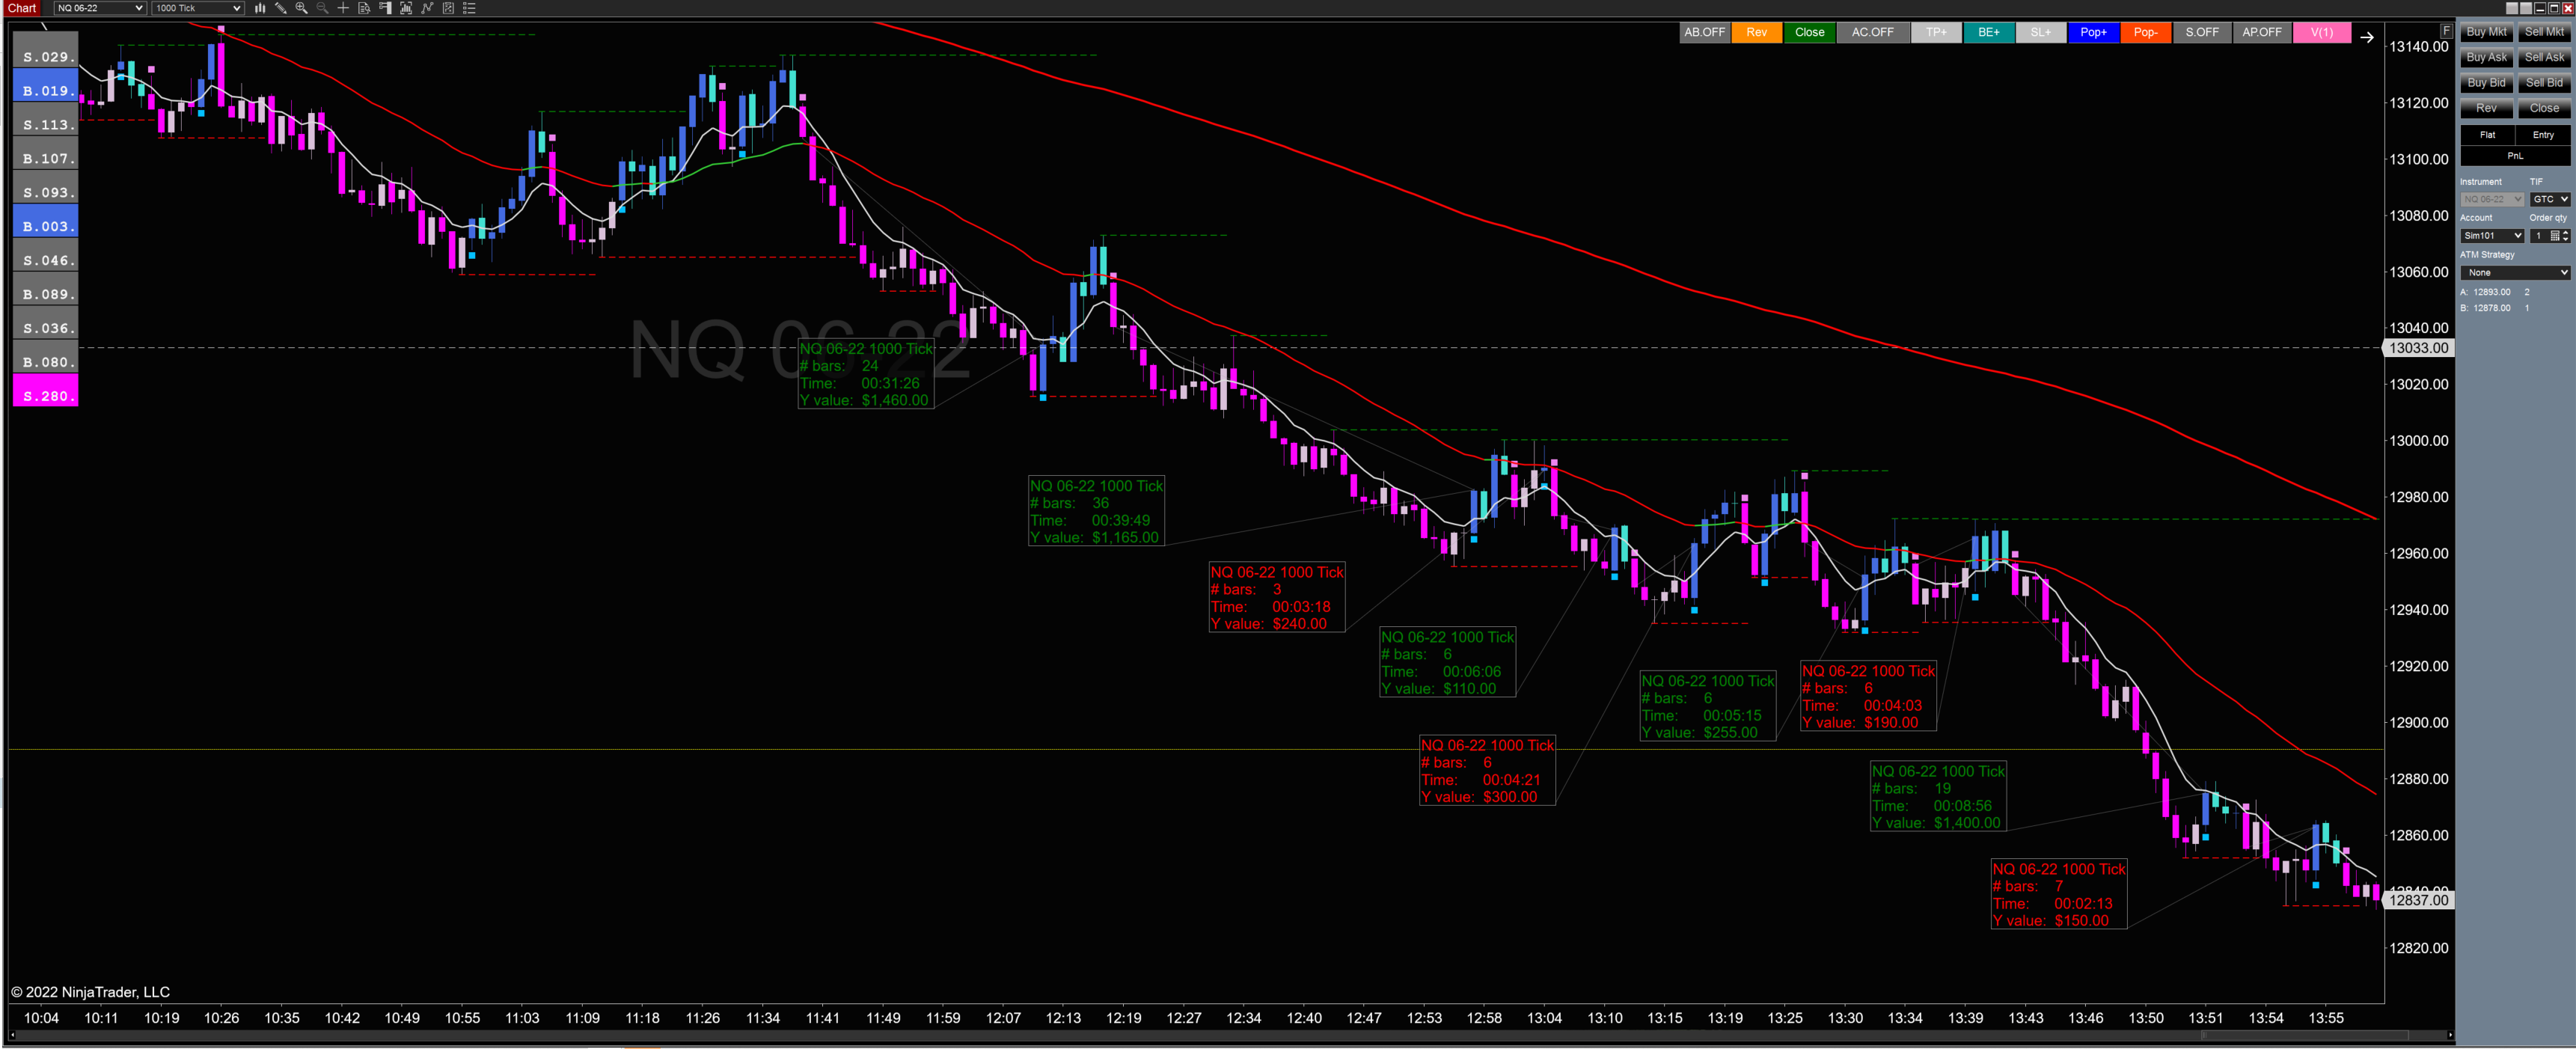Viewport: 2576px width, 1049px height.
Task: Click the blue Pop+ button
Action: [x=2093, y=32]
